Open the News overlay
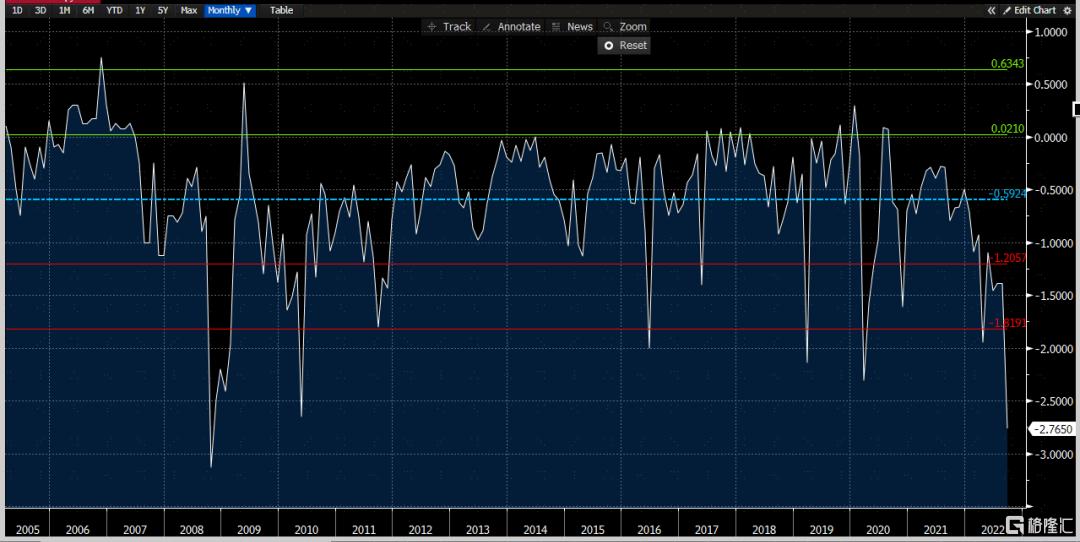This screenshot has height=542, width=1080. point(571,26)
